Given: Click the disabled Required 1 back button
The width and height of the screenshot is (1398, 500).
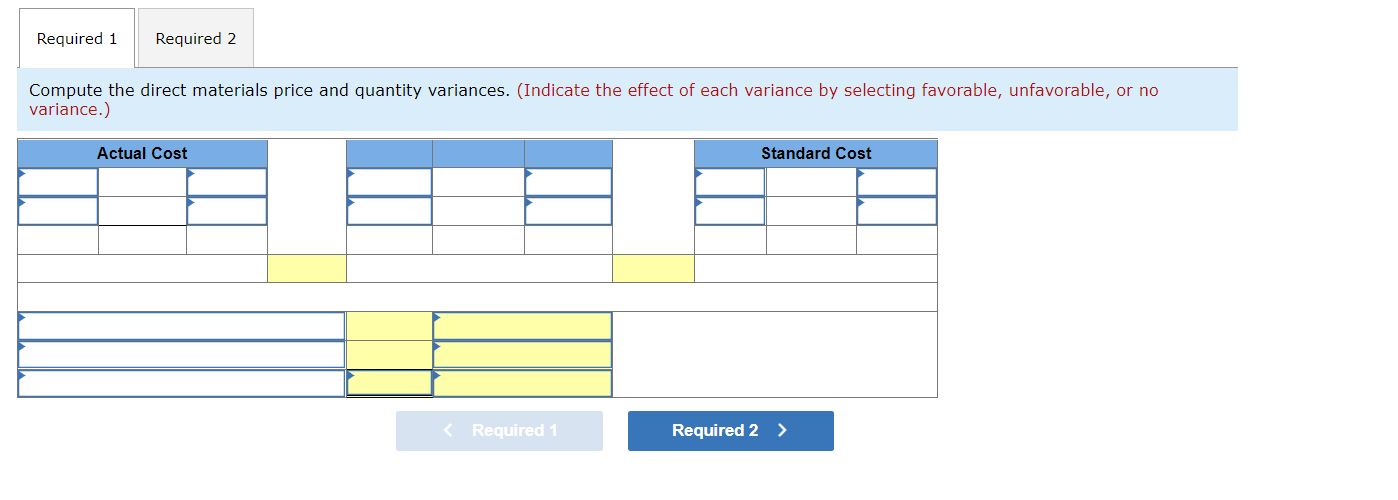Looking at the screenshot, I should (499, 431).
